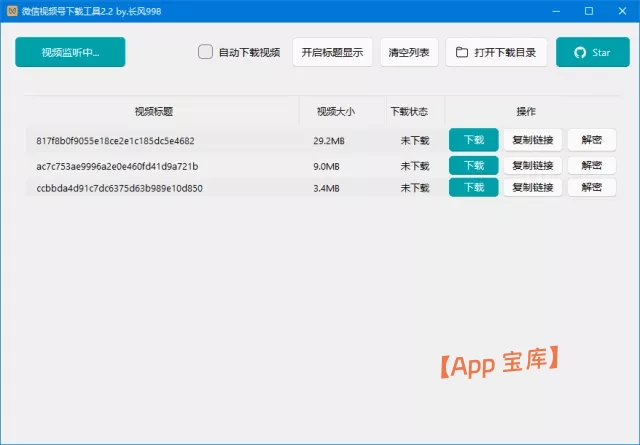This screenshot has width=640, height=445.
Task: Clear list with 清空列表 button
Action: [x=409, y=52]
